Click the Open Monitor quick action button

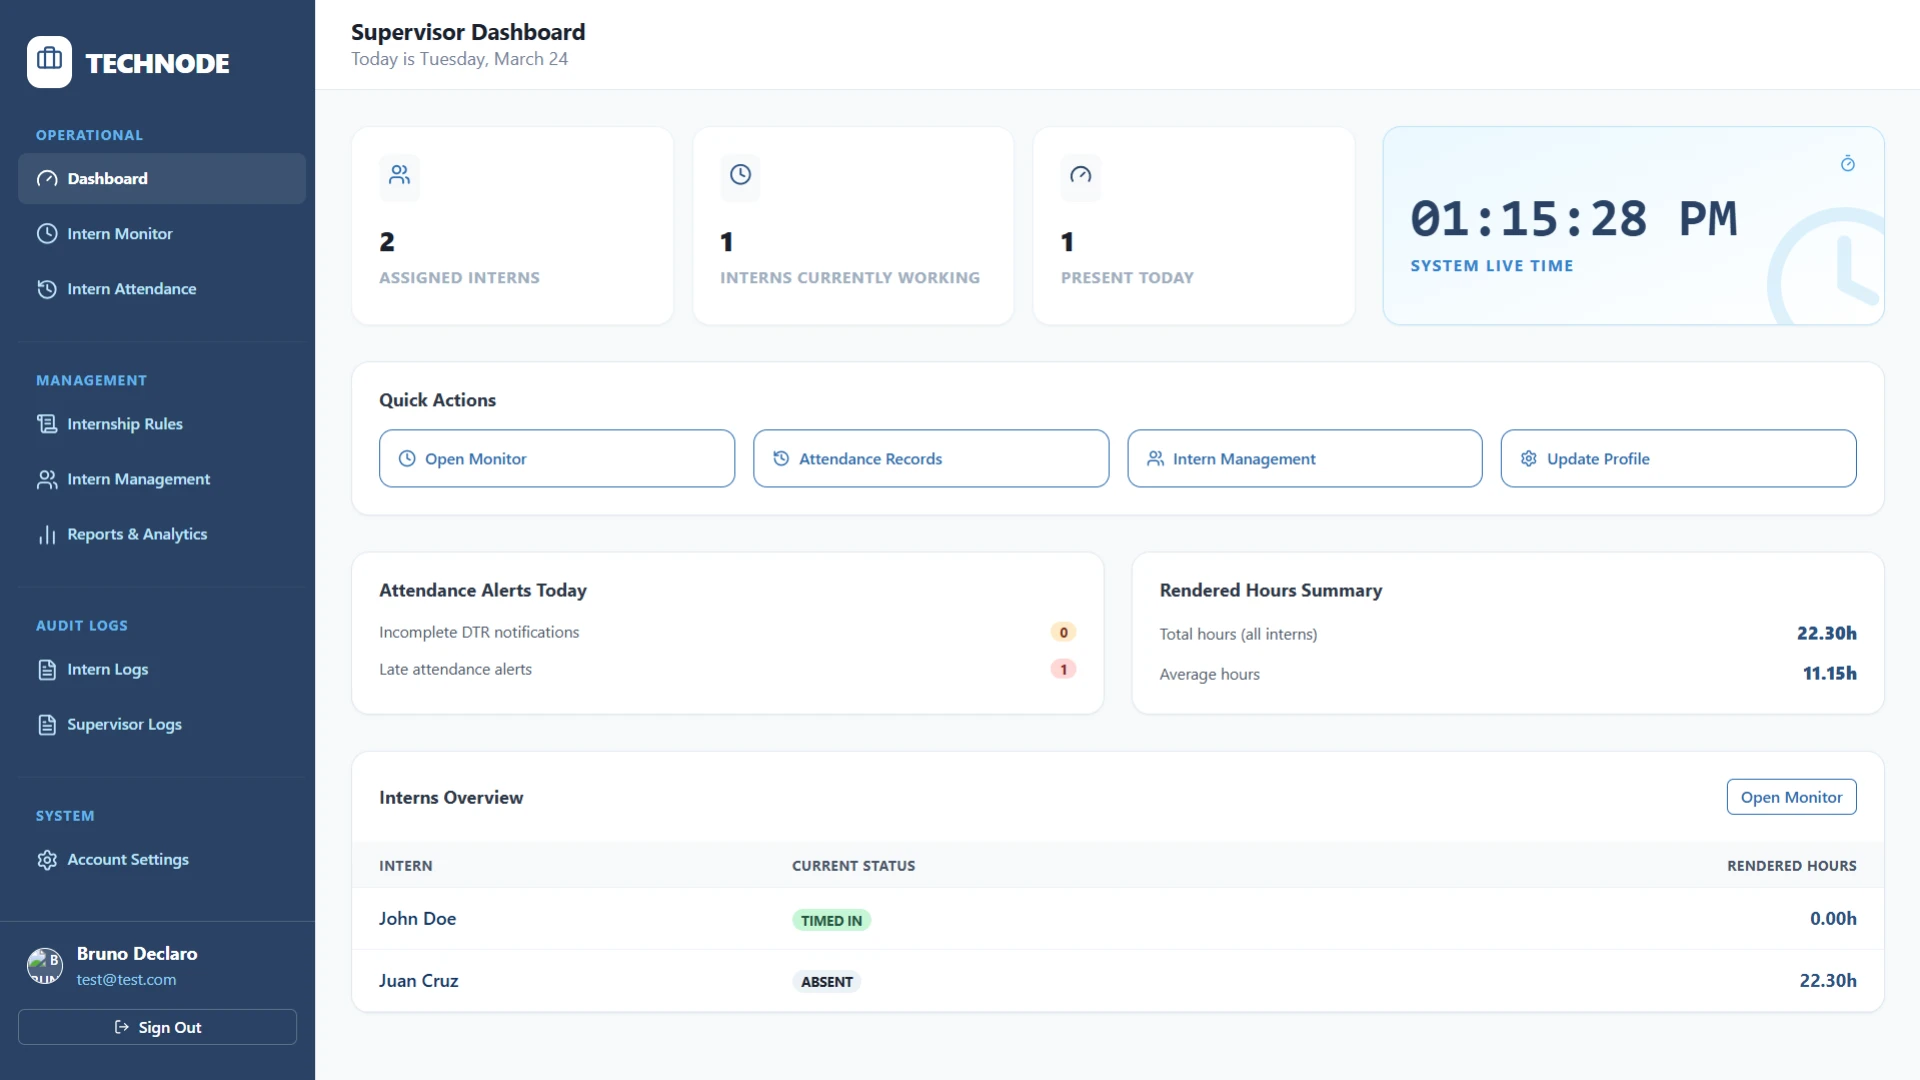[557, 459]
